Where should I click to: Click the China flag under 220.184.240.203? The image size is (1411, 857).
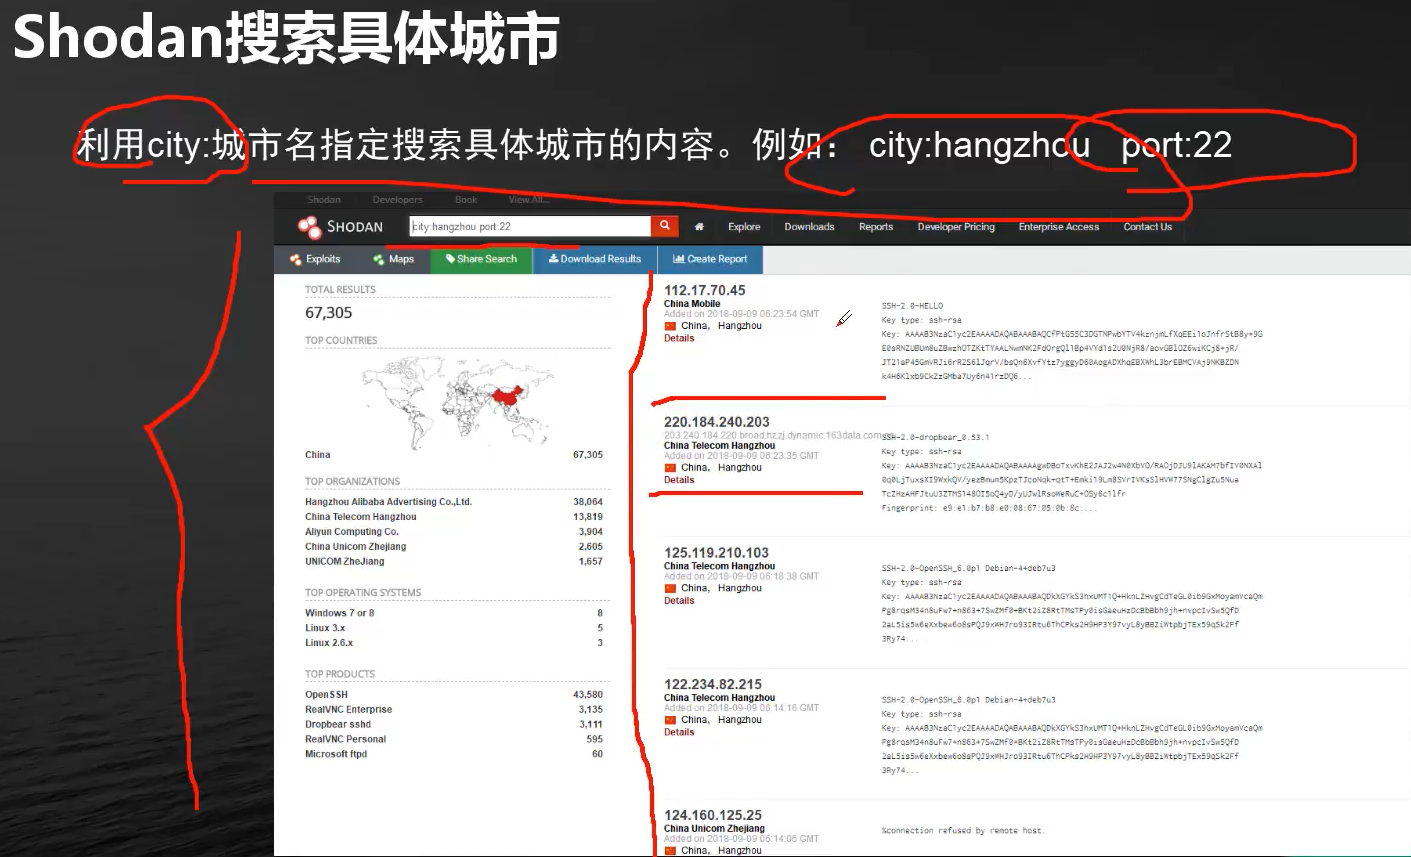670,468
